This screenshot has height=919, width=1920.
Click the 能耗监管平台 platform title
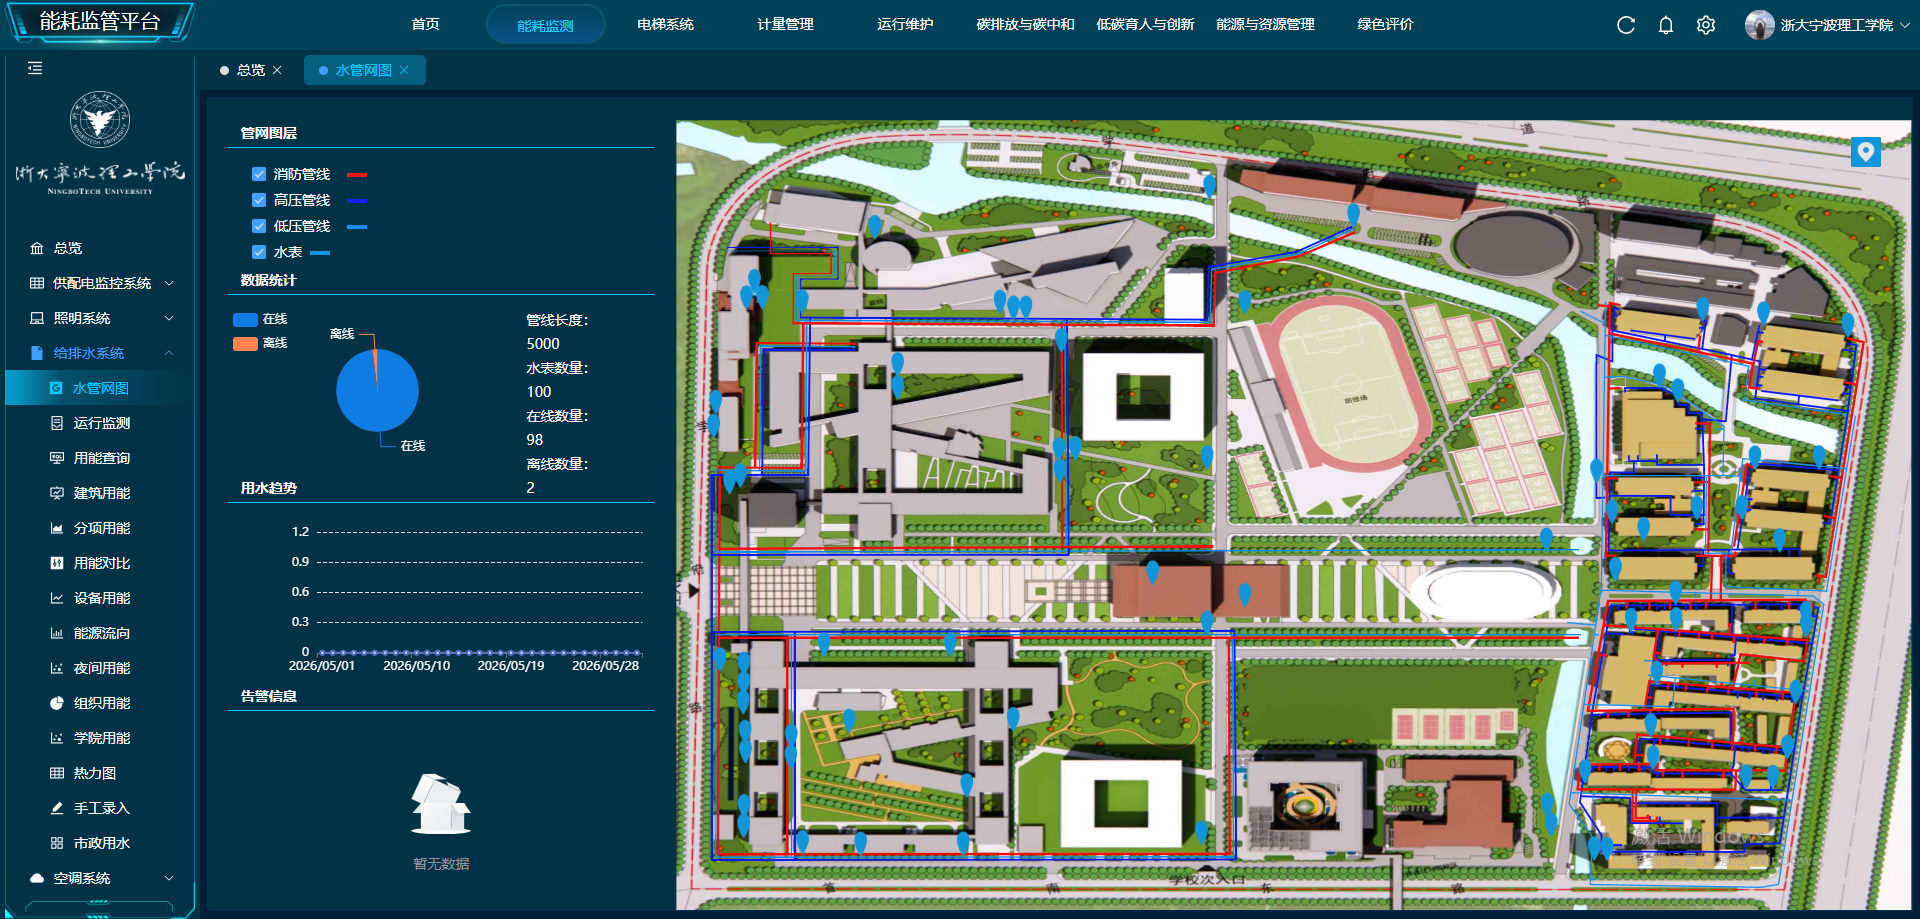pos(100,21)
